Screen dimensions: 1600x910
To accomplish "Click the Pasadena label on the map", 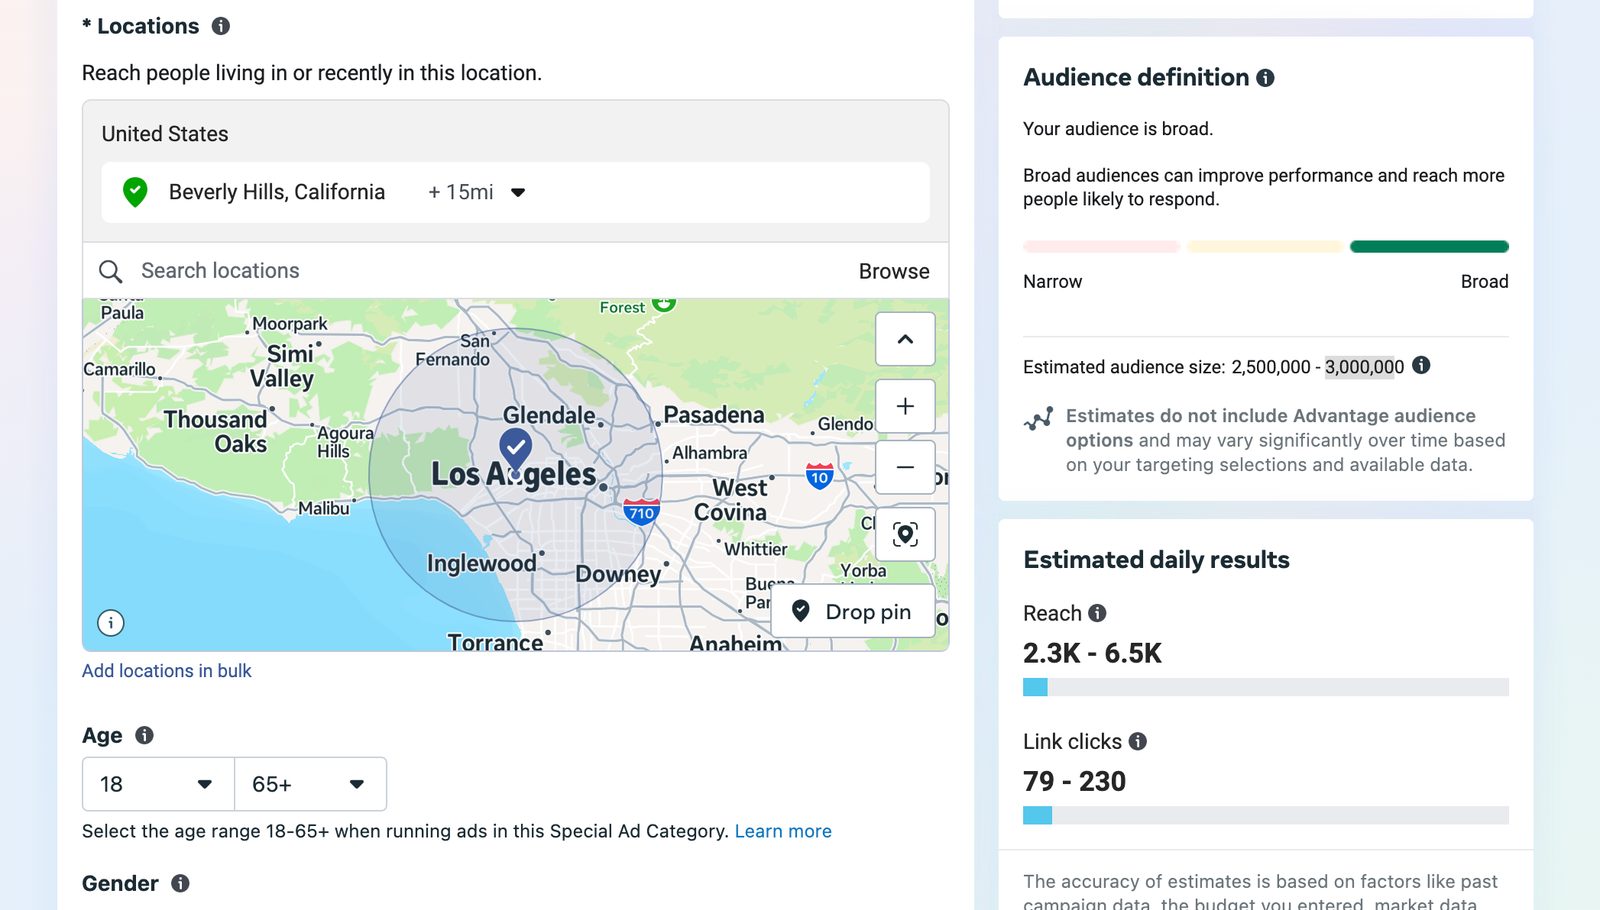I will (714, 415).
